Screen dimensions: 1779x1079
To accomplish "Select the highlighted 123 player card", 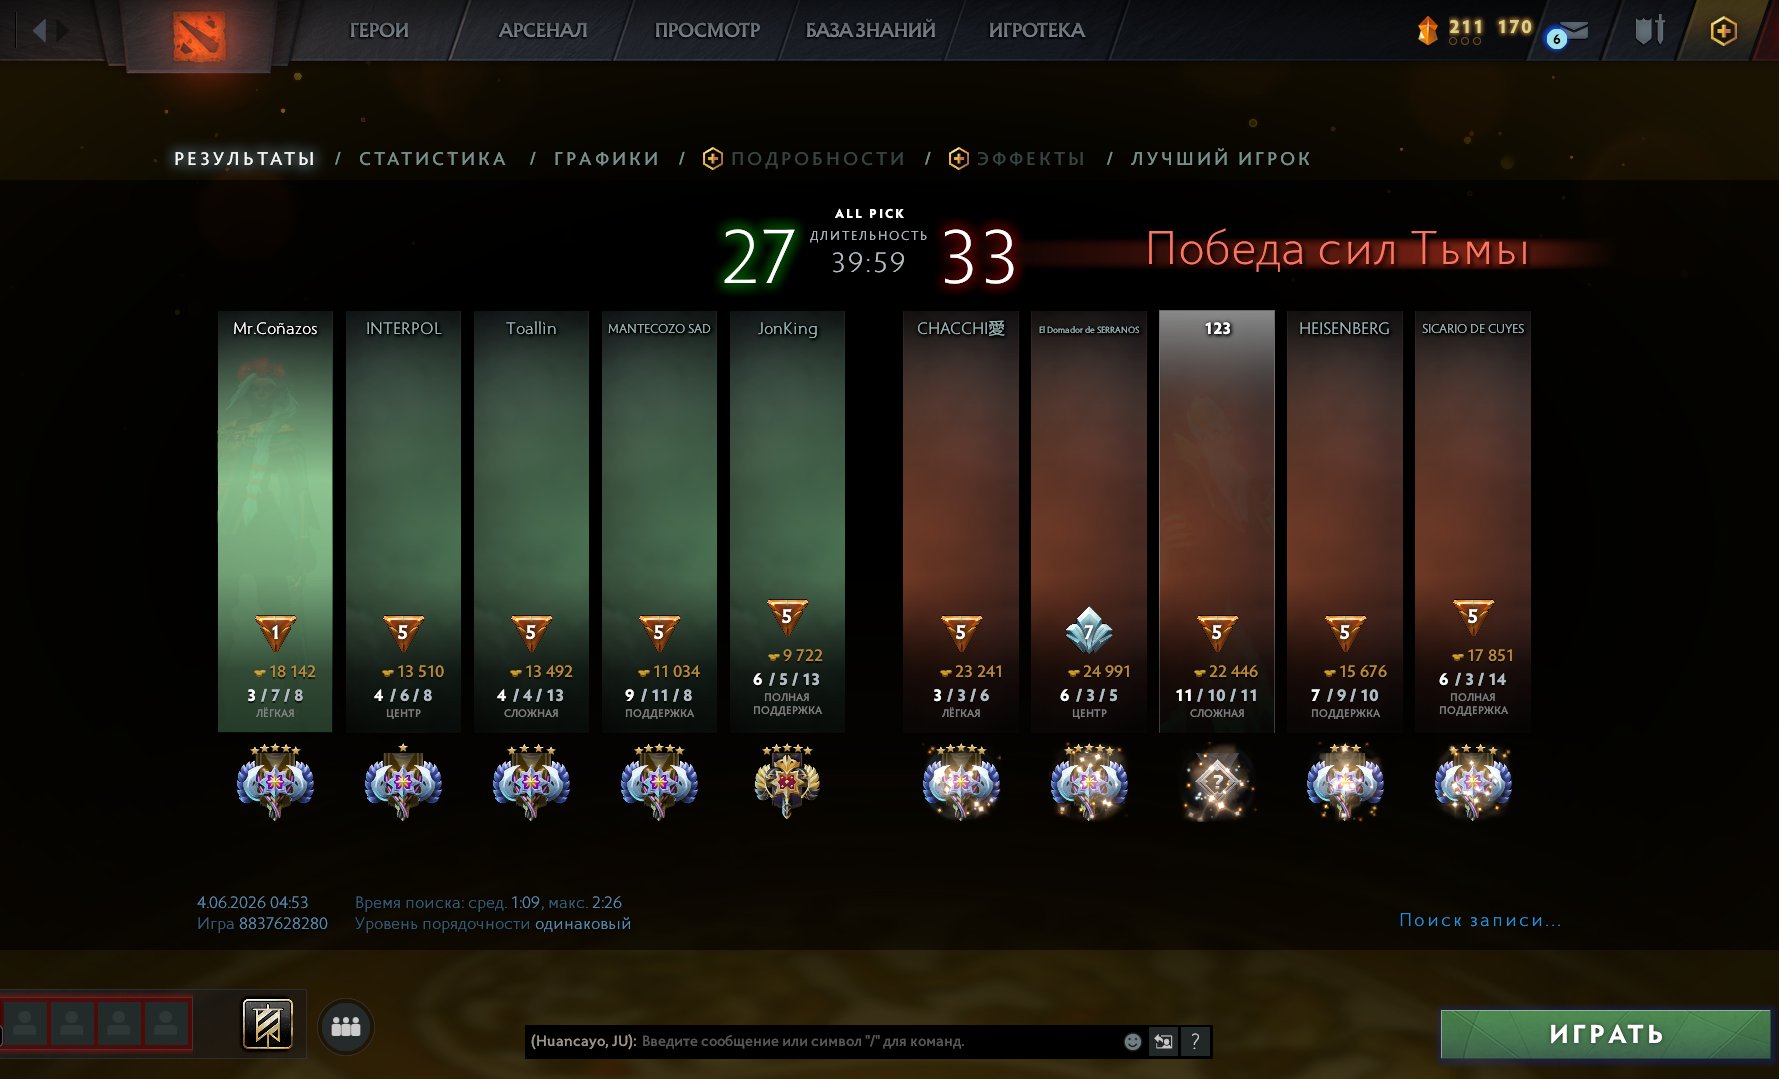I will [x=1217, y=521].
